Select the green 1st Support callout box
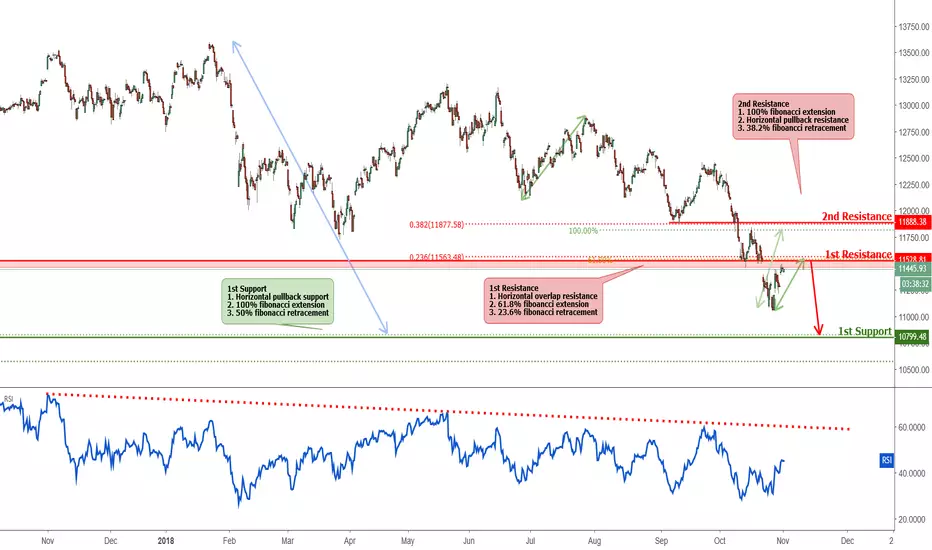Screen dimensions: 932x550 (x=278, y=301)
